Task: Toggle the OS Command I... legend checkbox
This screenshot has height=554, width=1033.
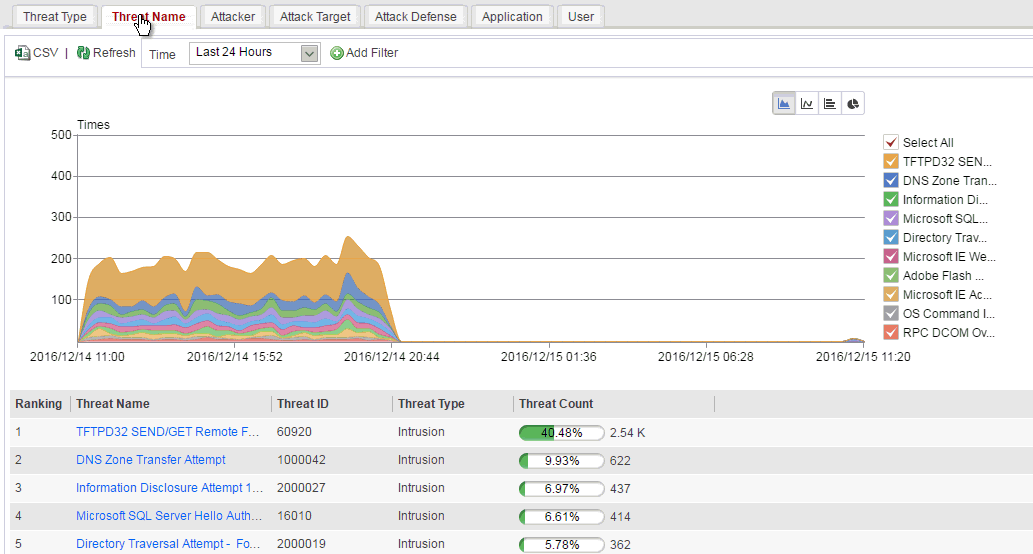Action: click(x=891, y=314)
